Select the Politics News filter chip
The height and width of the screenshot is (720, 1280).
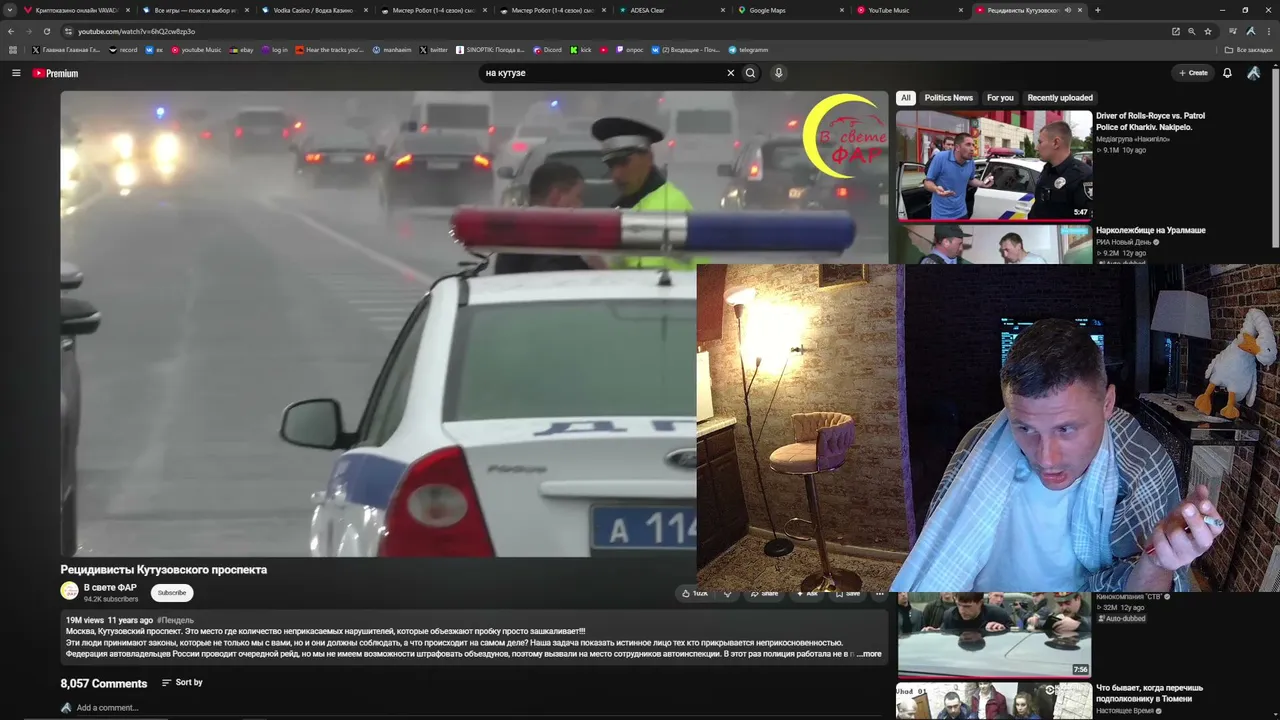click(948, 98)
